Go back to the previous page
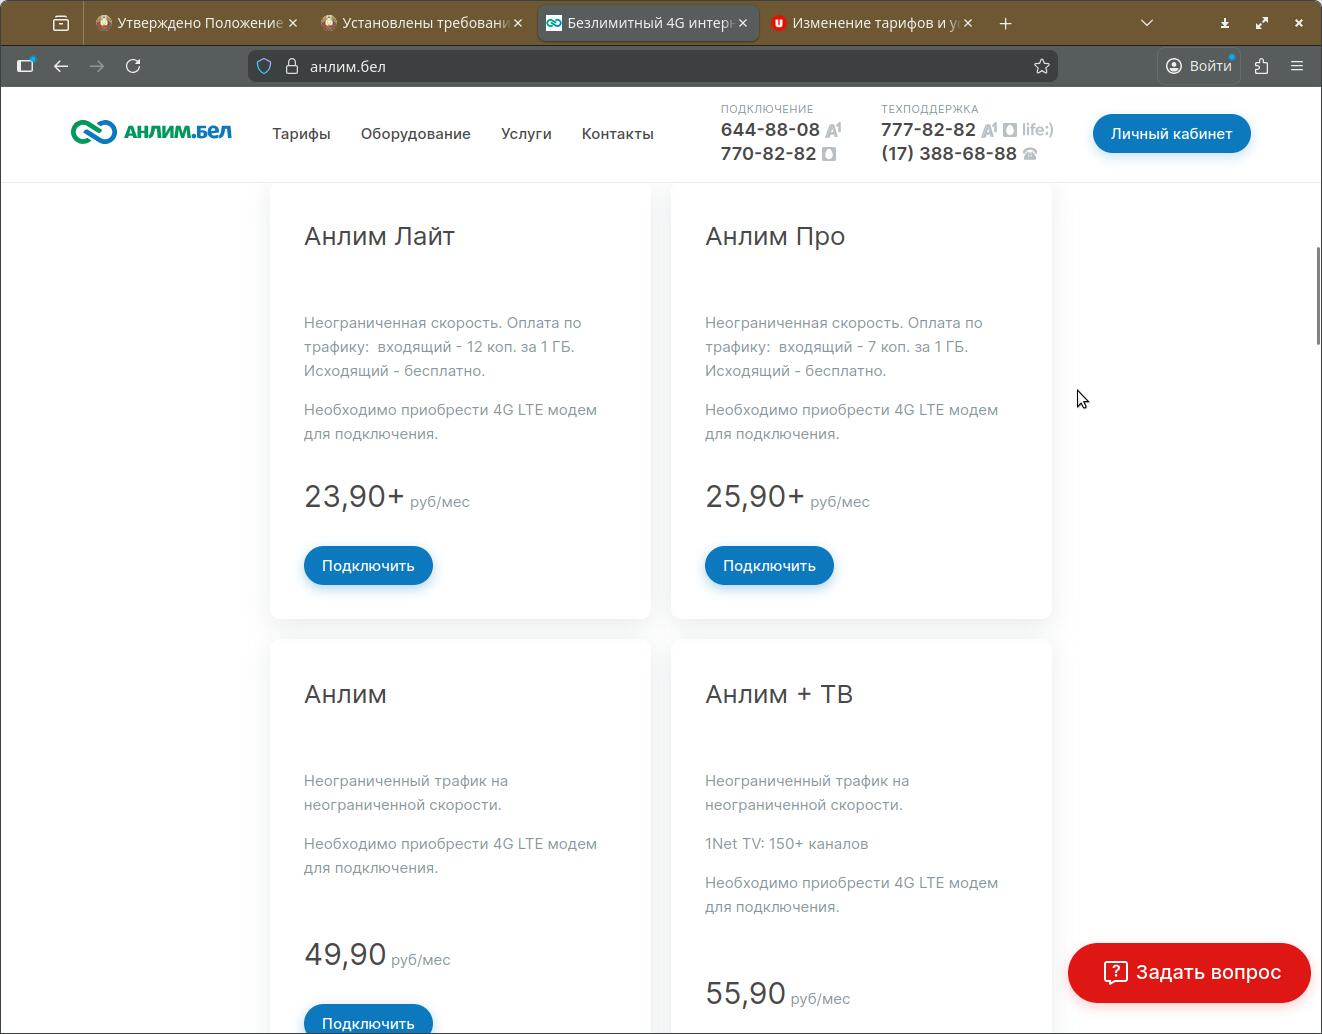Image resolution: width=1322 pixels, height=1034 pixels. pos(61,66)
